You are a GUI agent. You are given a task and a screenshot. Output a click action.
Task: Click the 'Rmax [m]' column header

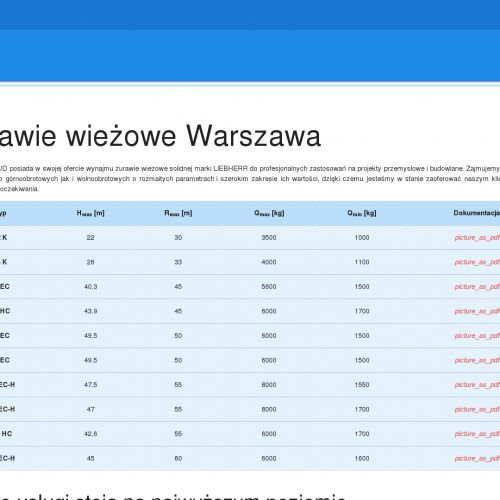click(x=178, y=213)
